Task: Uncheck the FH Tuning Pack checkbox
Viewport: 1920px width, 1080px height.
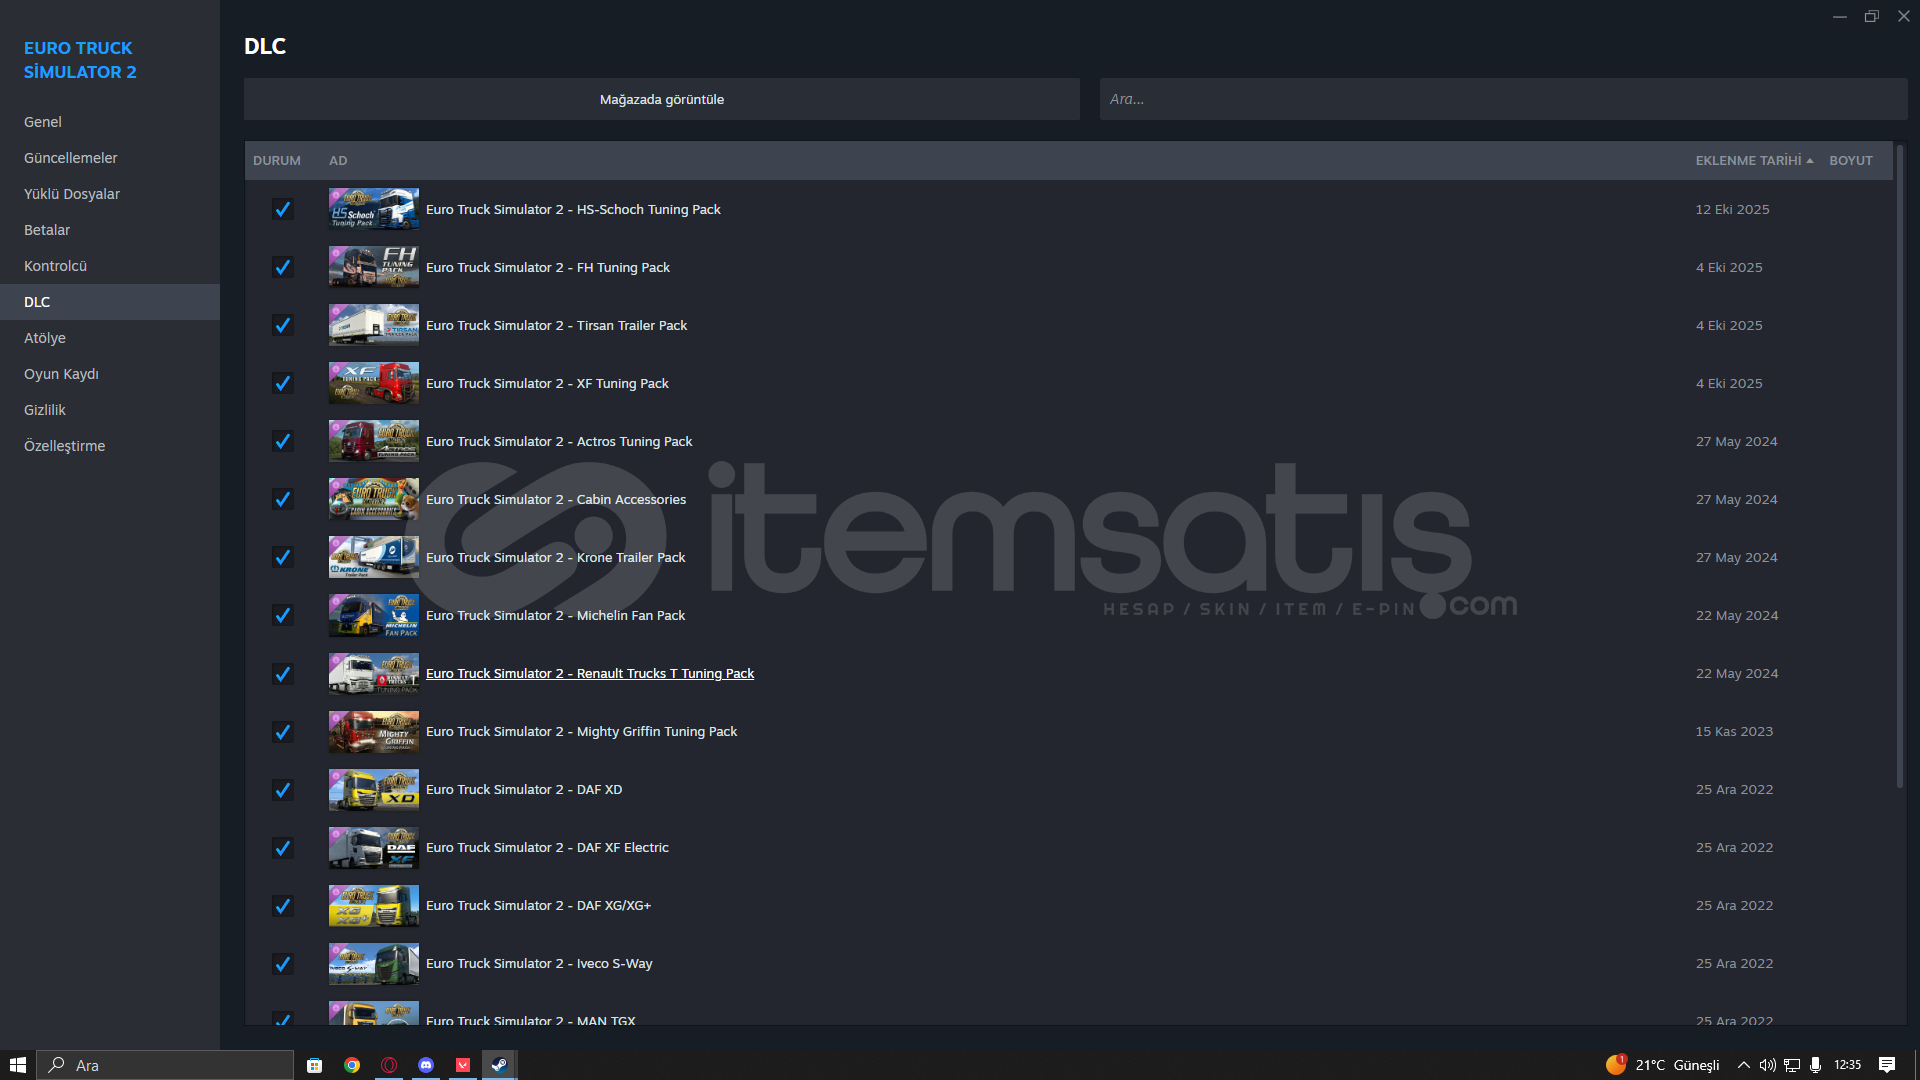Action: point(283,267)
